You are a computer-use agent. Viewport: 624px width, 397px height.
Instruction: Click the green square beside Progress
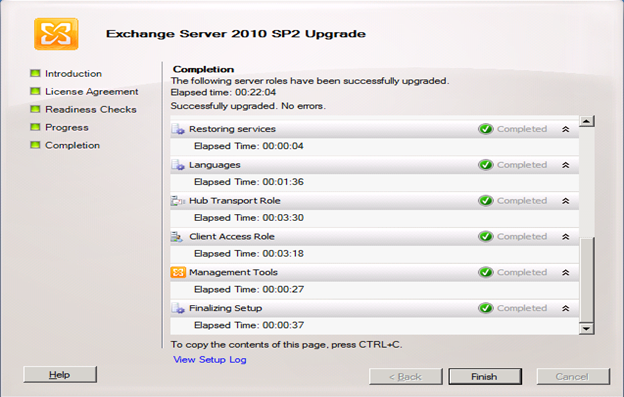tap(35, 127)
